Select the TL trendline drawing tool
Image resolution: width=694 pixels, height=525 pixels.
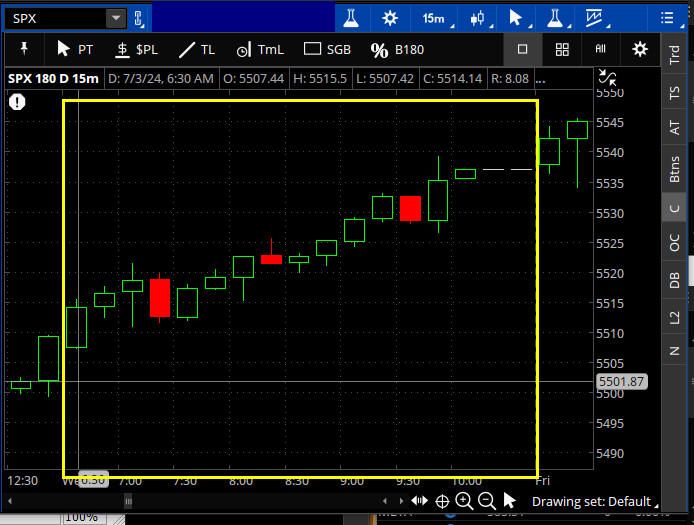196,49
